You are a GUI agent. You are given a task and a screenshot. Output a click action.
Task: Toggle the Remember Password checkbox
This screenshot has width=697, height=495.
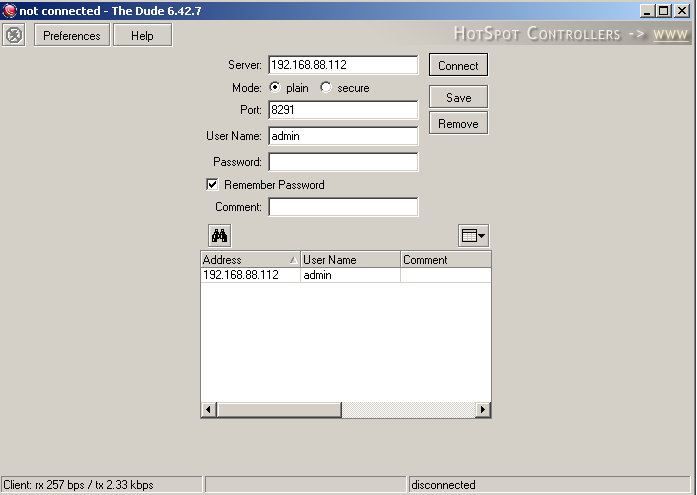coord(212,184)
